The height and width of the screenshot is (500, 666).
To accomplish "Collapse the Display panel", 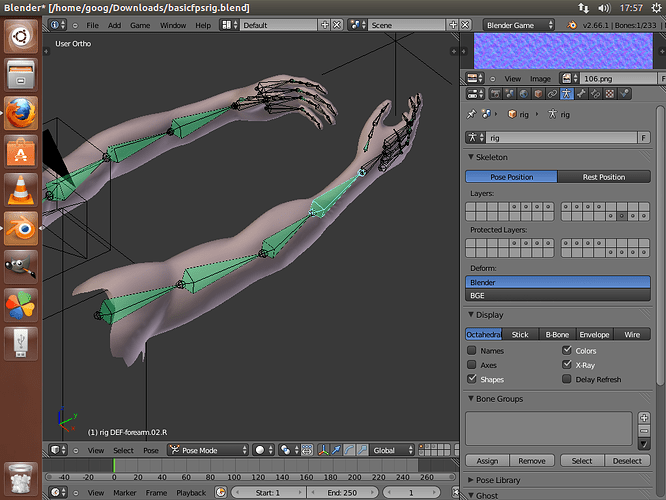I will [x=471, y=314].
